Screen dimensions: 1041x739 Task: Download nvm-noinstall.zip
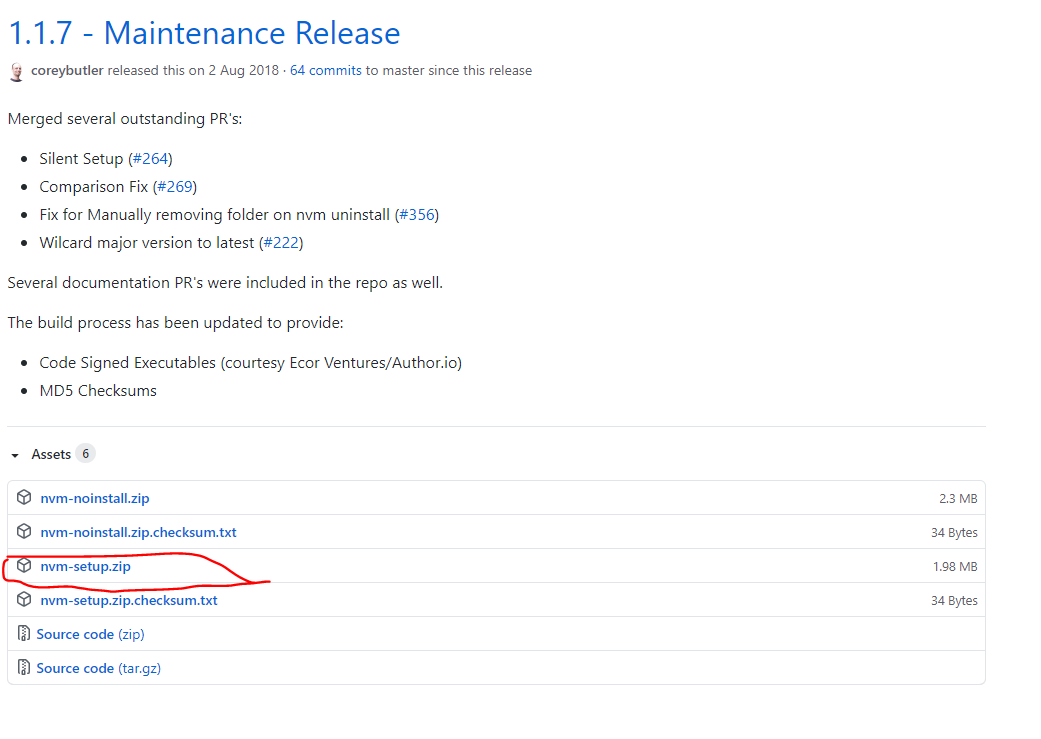(x=95, y=497)
